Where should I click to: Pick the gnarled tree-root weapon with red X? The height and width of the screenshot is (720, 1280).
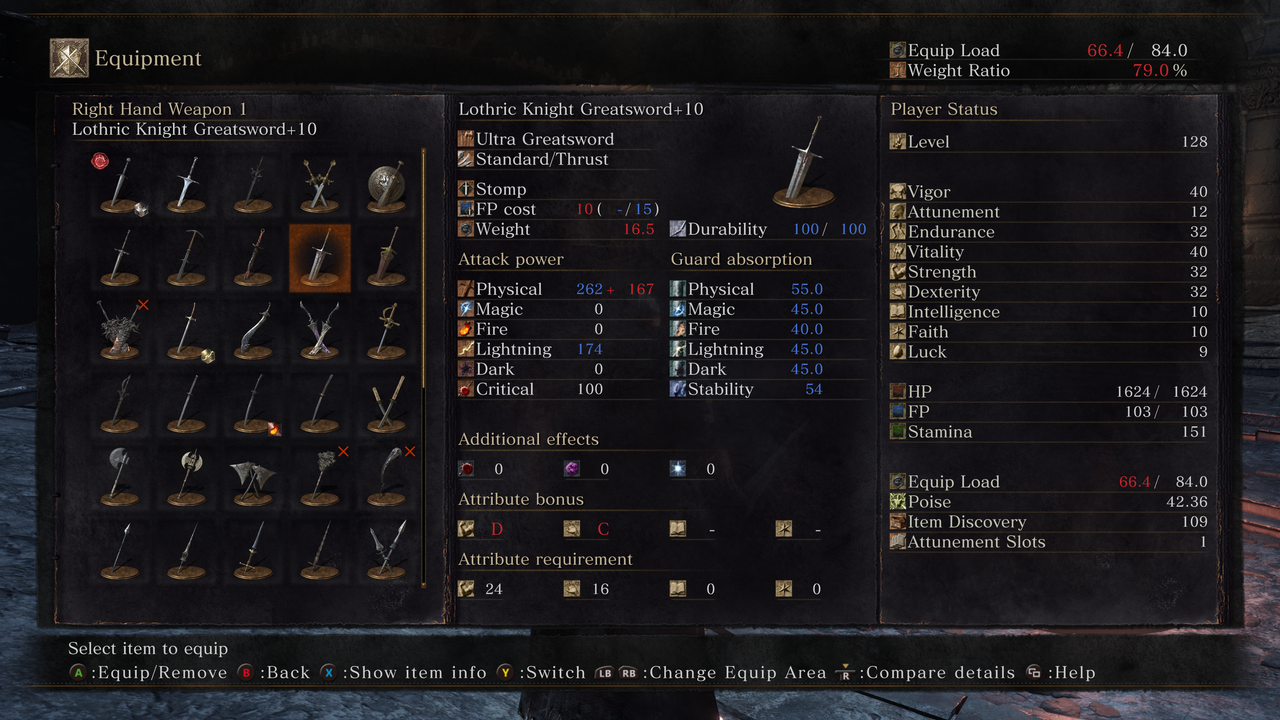click(x=120, y=330)
